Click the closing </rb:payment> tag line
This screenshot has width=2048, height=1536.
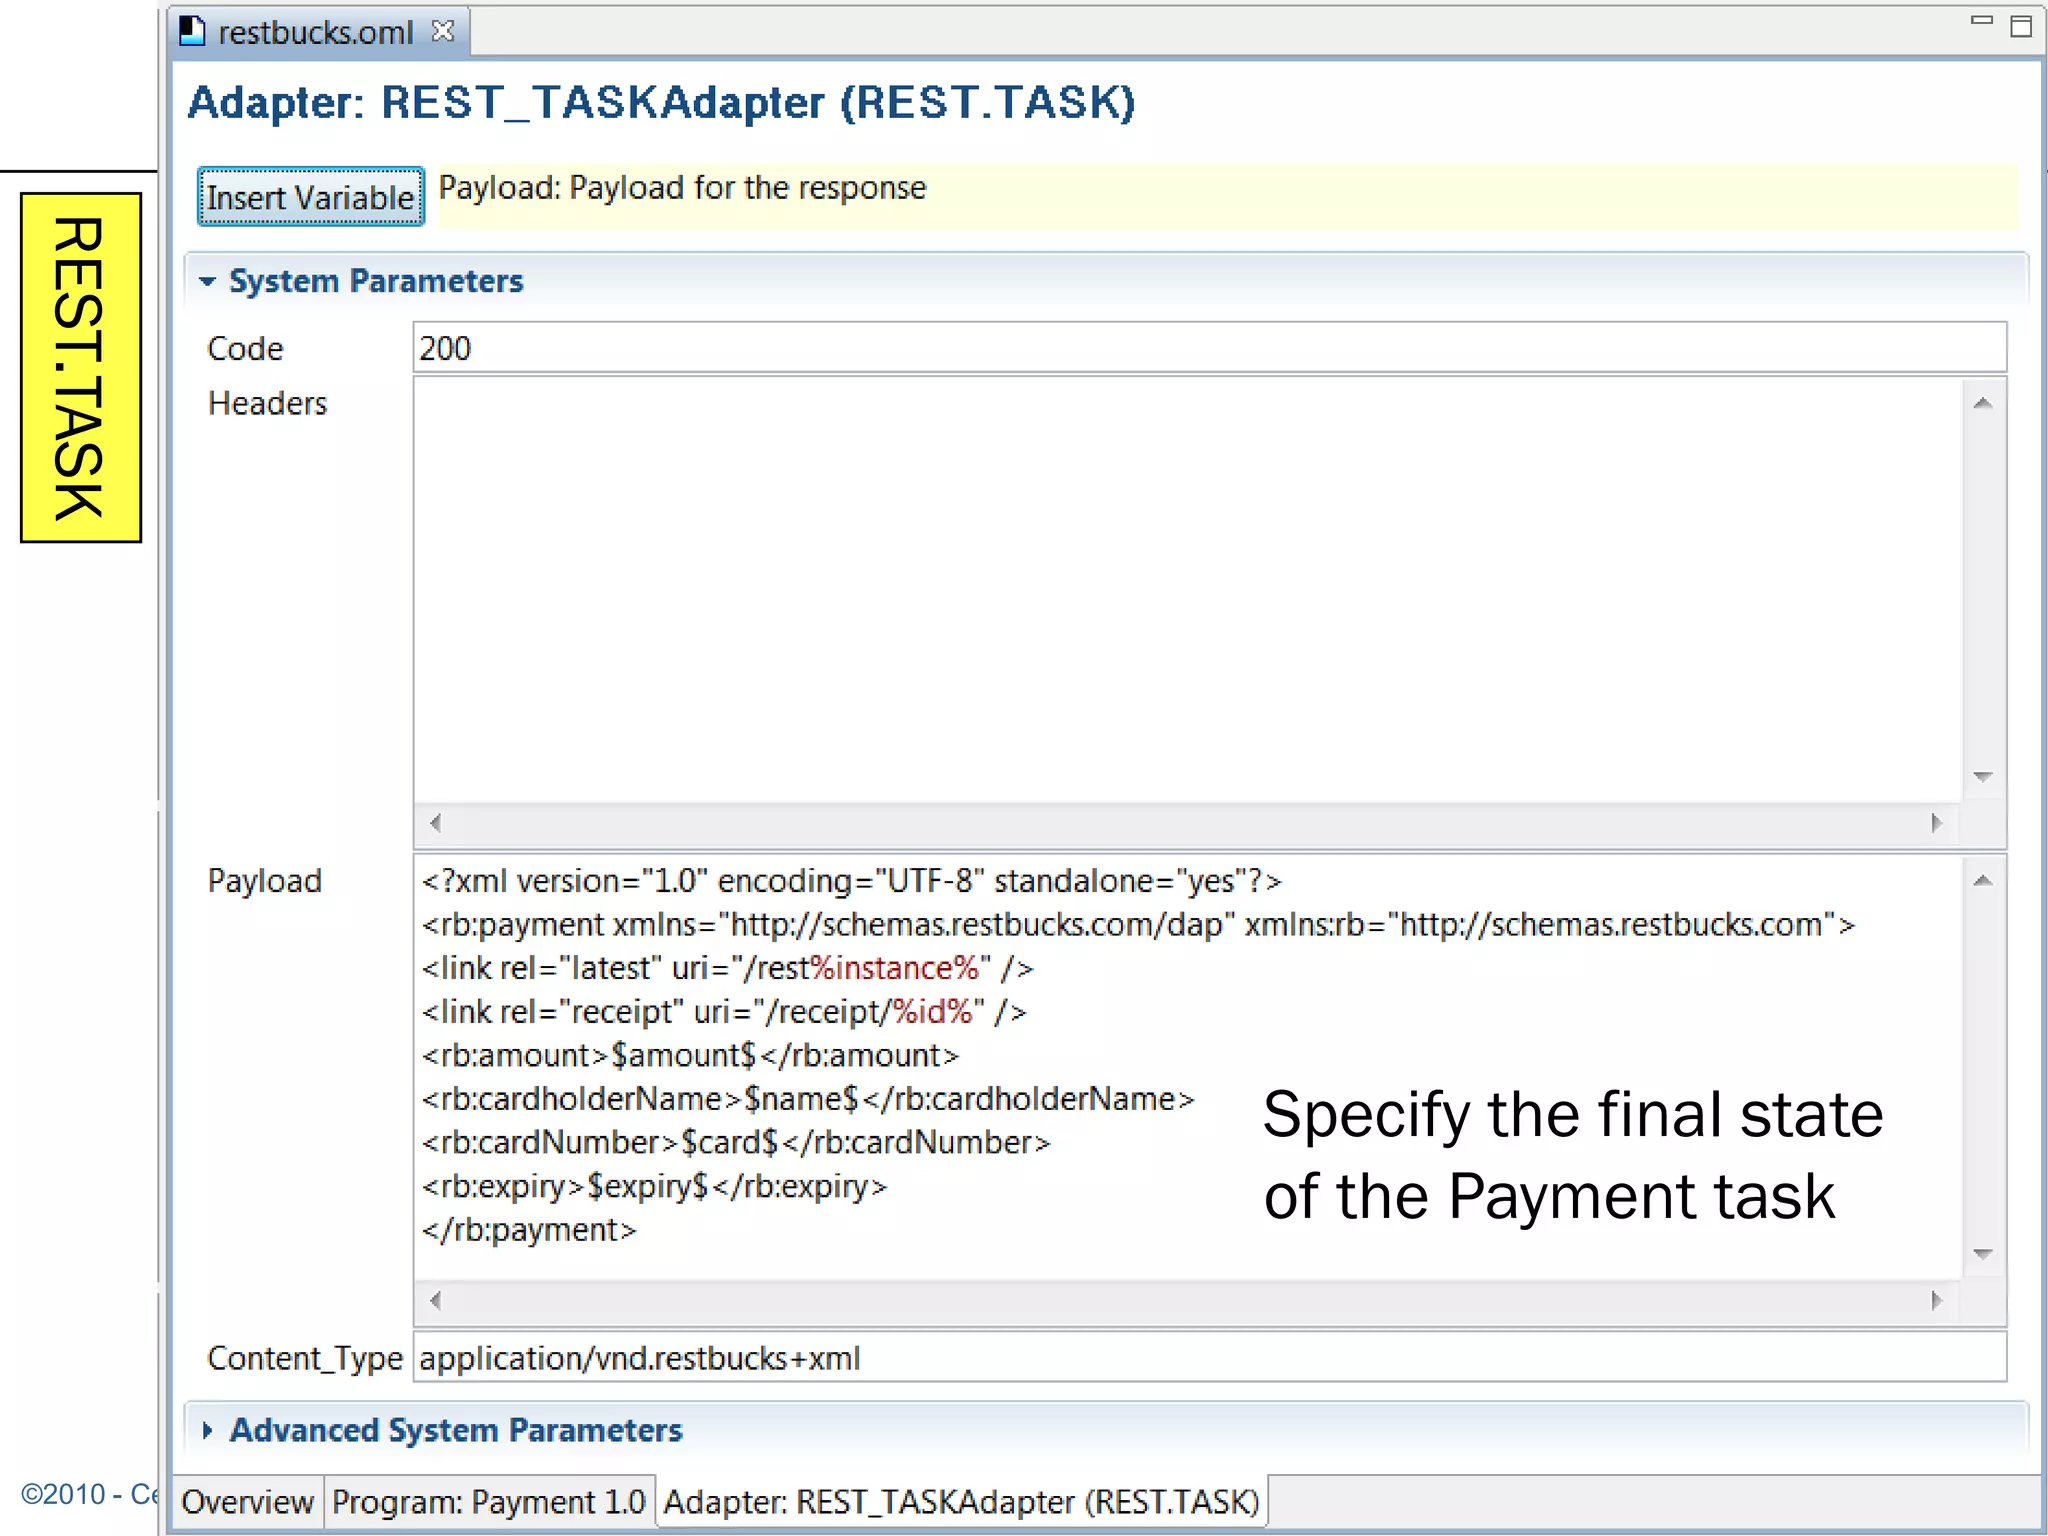point(529,1230)
